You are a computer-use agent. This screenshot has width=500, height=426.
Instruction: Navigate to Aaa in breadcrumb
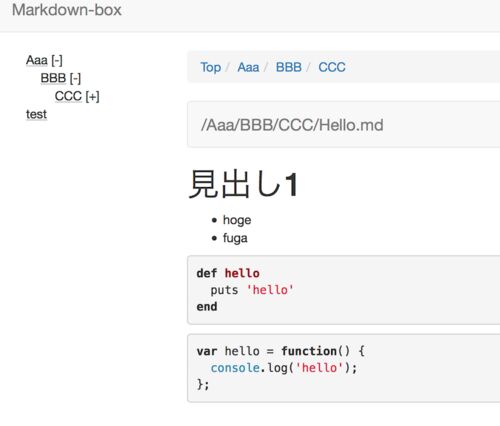click(248, 67)
